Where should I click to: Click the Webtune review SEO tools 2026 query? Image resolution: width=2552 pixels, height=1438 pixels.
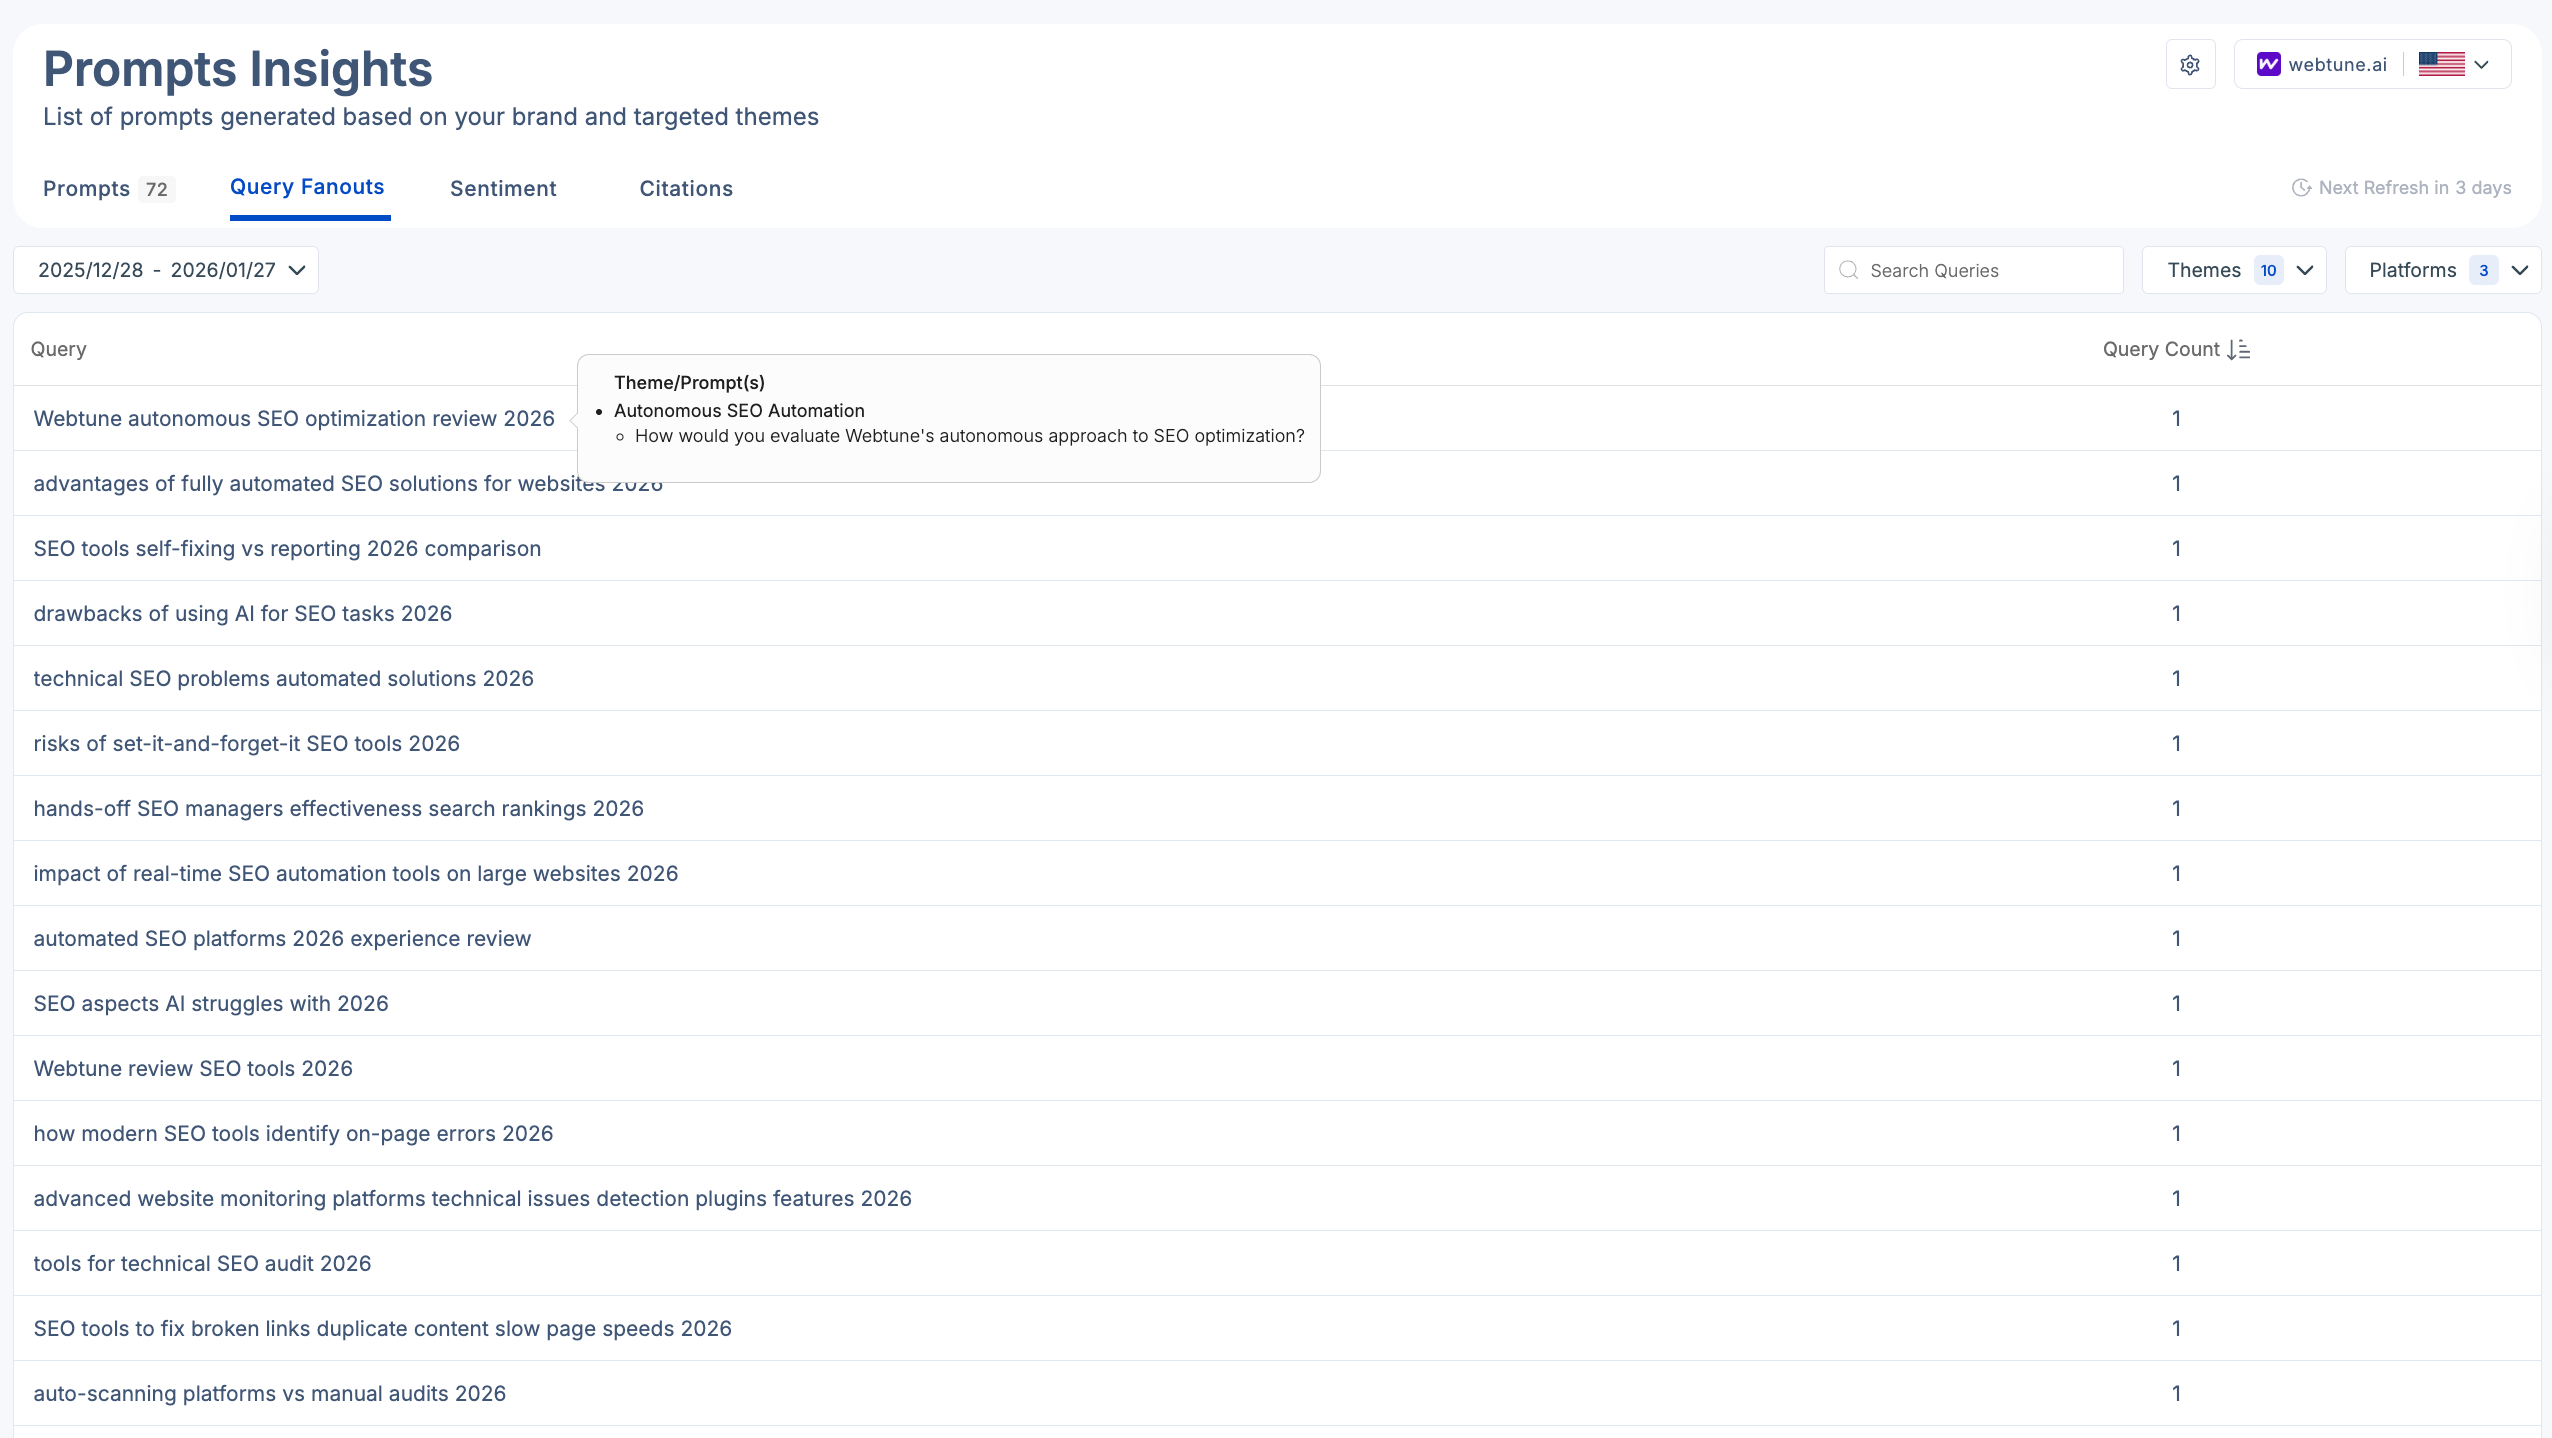(x=192, y=1068)
